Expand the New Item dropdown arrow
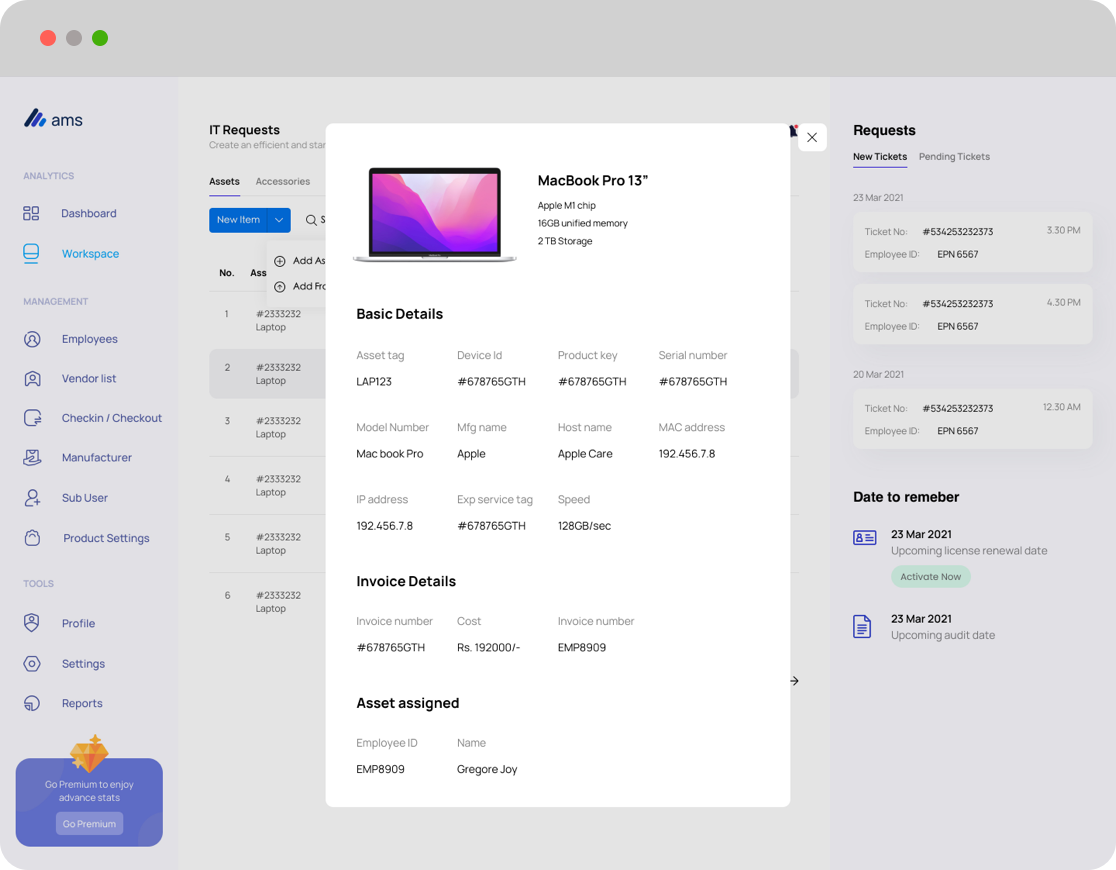The image size is (1116, 870). 279,220
